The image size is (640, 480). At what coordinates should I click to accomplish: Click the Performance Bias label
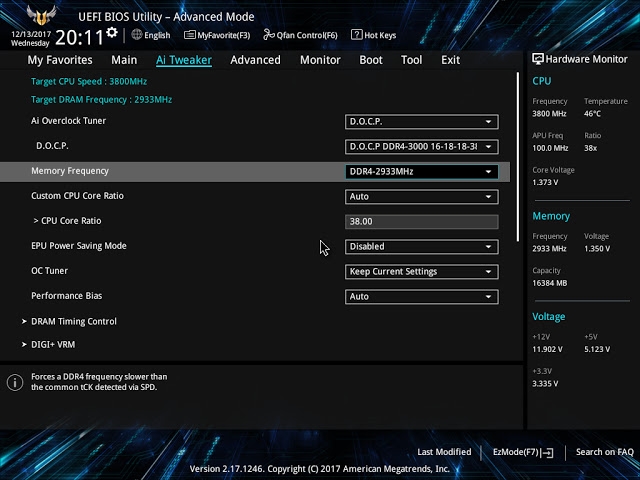[67, 296]
